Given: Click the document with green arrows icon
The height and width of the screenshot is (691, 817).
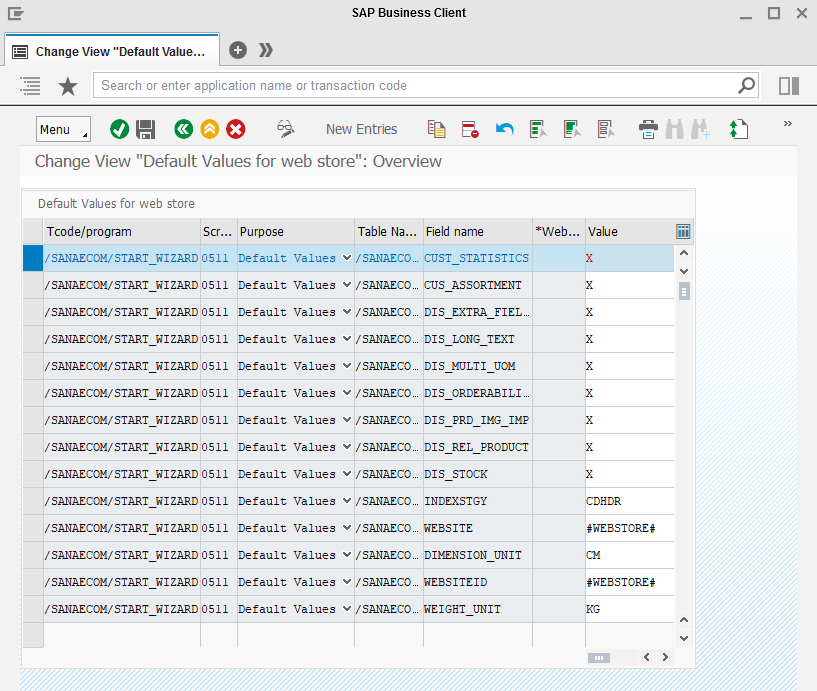Looking at the screenshot, I should point(738,129).
